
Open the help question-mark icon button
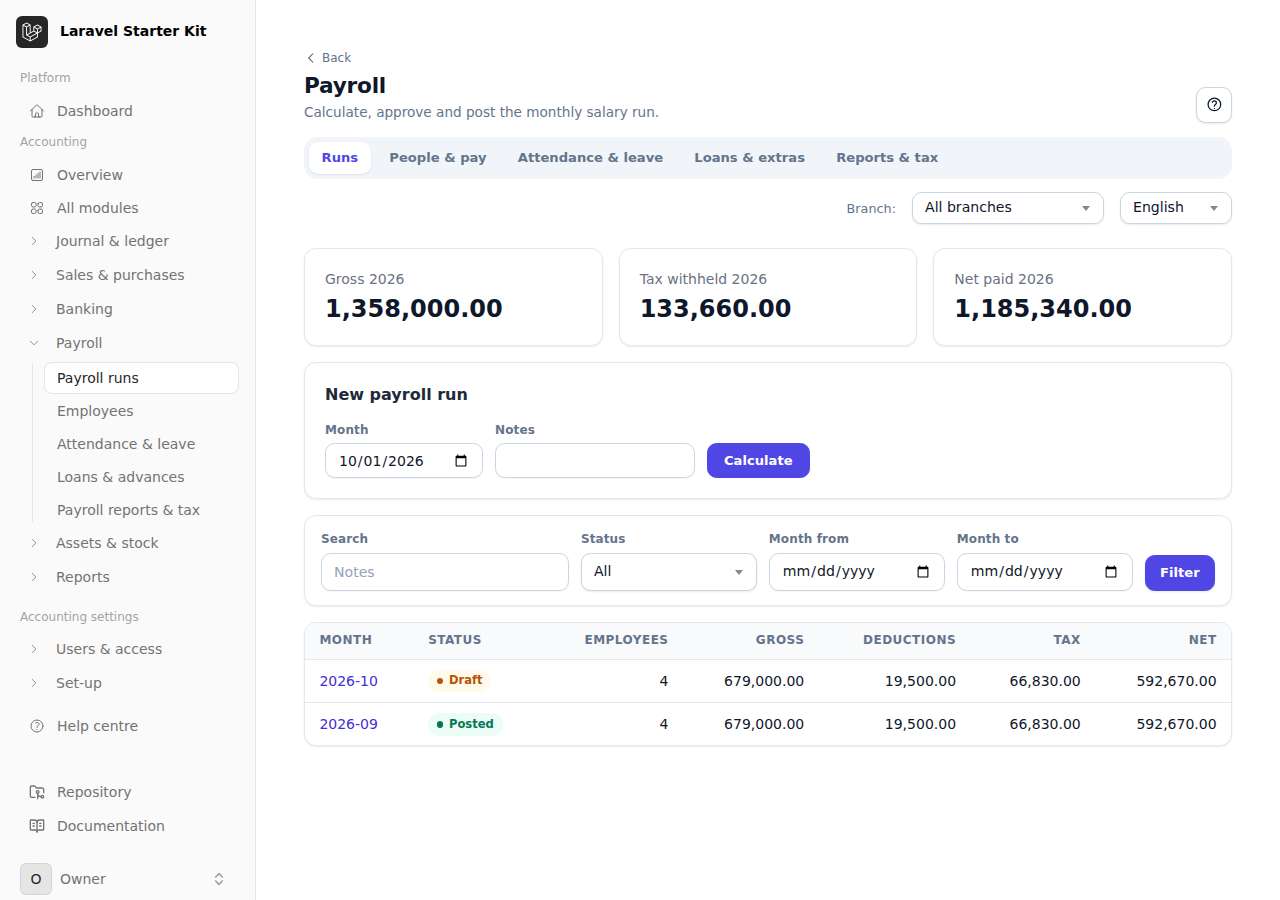click(1214, 105)
